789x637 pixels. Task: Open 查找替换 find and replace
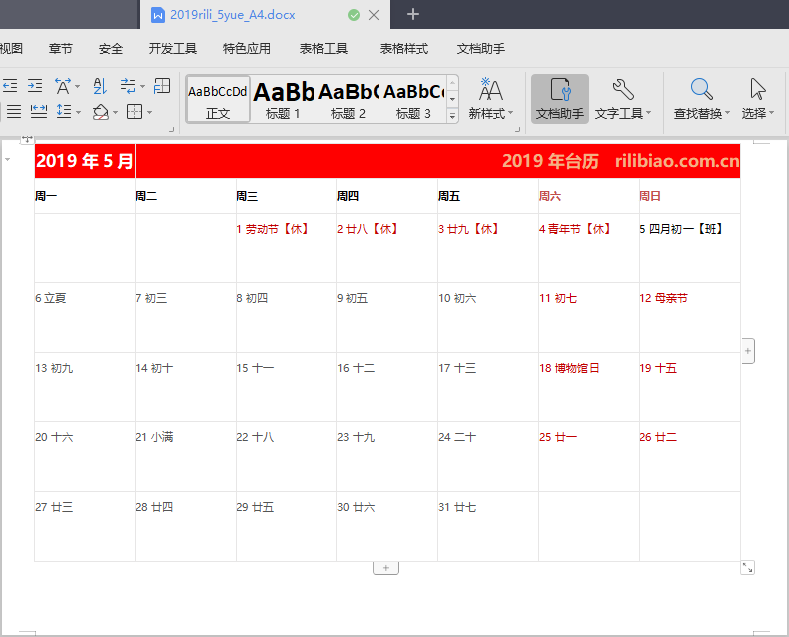click(701, 99)
